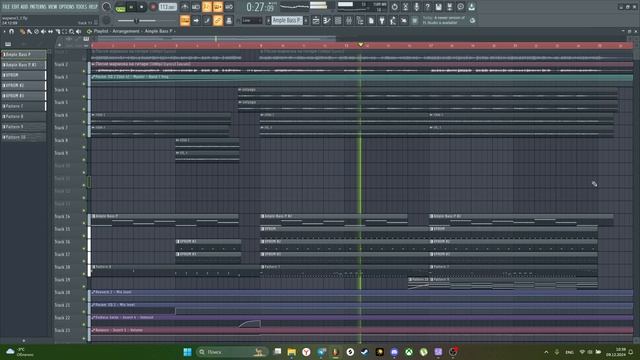Open the snap 'Line' dropdown in toolbar
The image size is (640, 360).
[x=252, y=20]
